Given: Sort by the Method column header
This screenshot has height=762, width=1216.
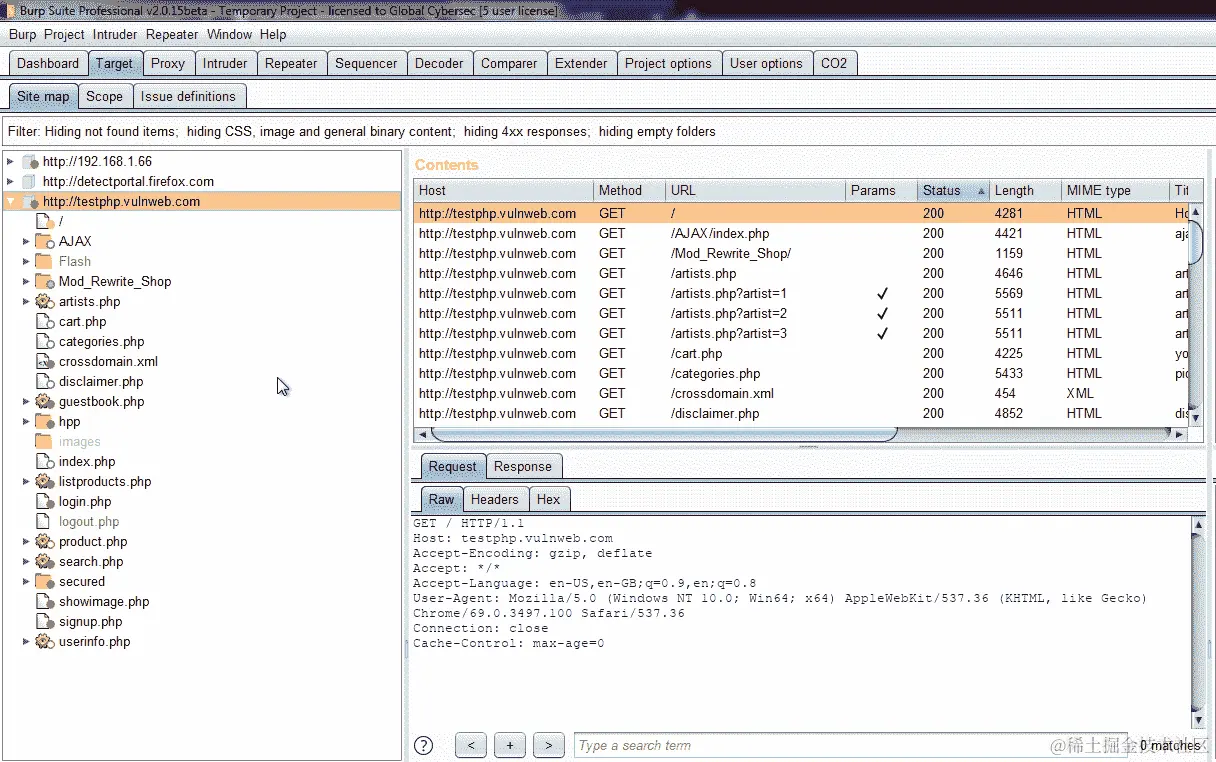Looking at the screenshot, I should click(x=629, y=190).
